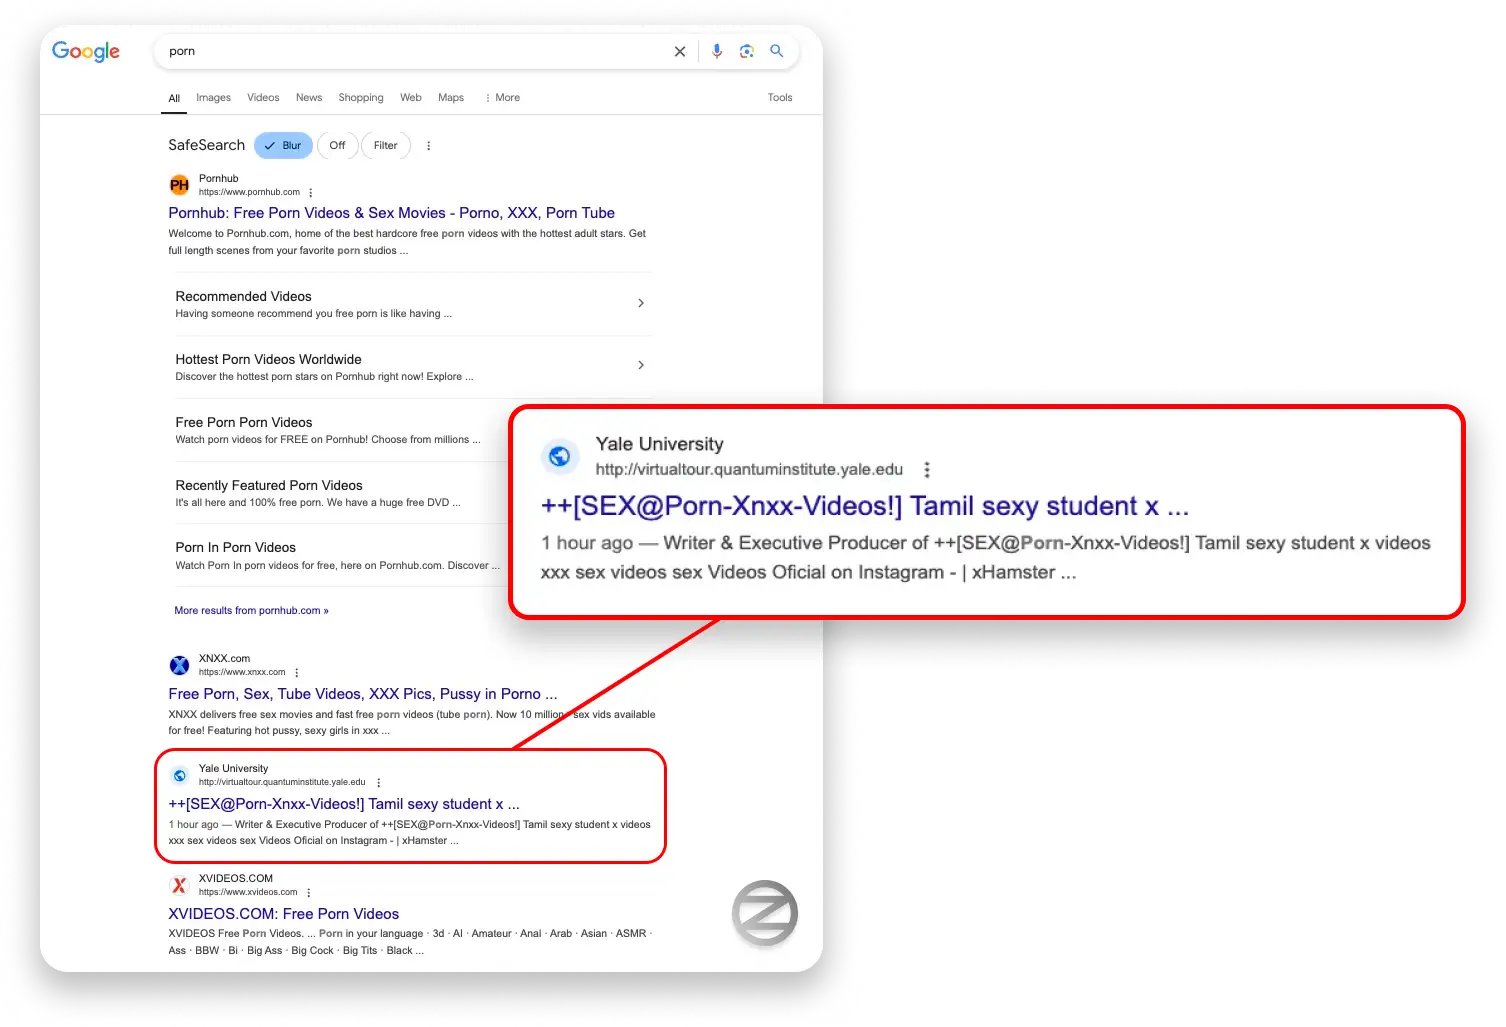Image resolution: width=1506 pixels, height=1027 pixels.
Task: Open the XNXX result title link
Action: (x=363, y=694)
